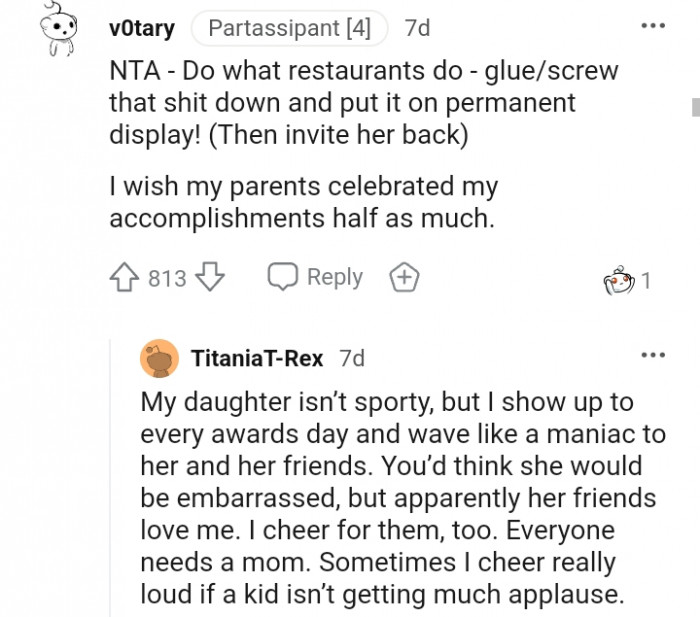Click the 813 vote count
The height and width of the screenshot is (617, 700).
[167, 279]
